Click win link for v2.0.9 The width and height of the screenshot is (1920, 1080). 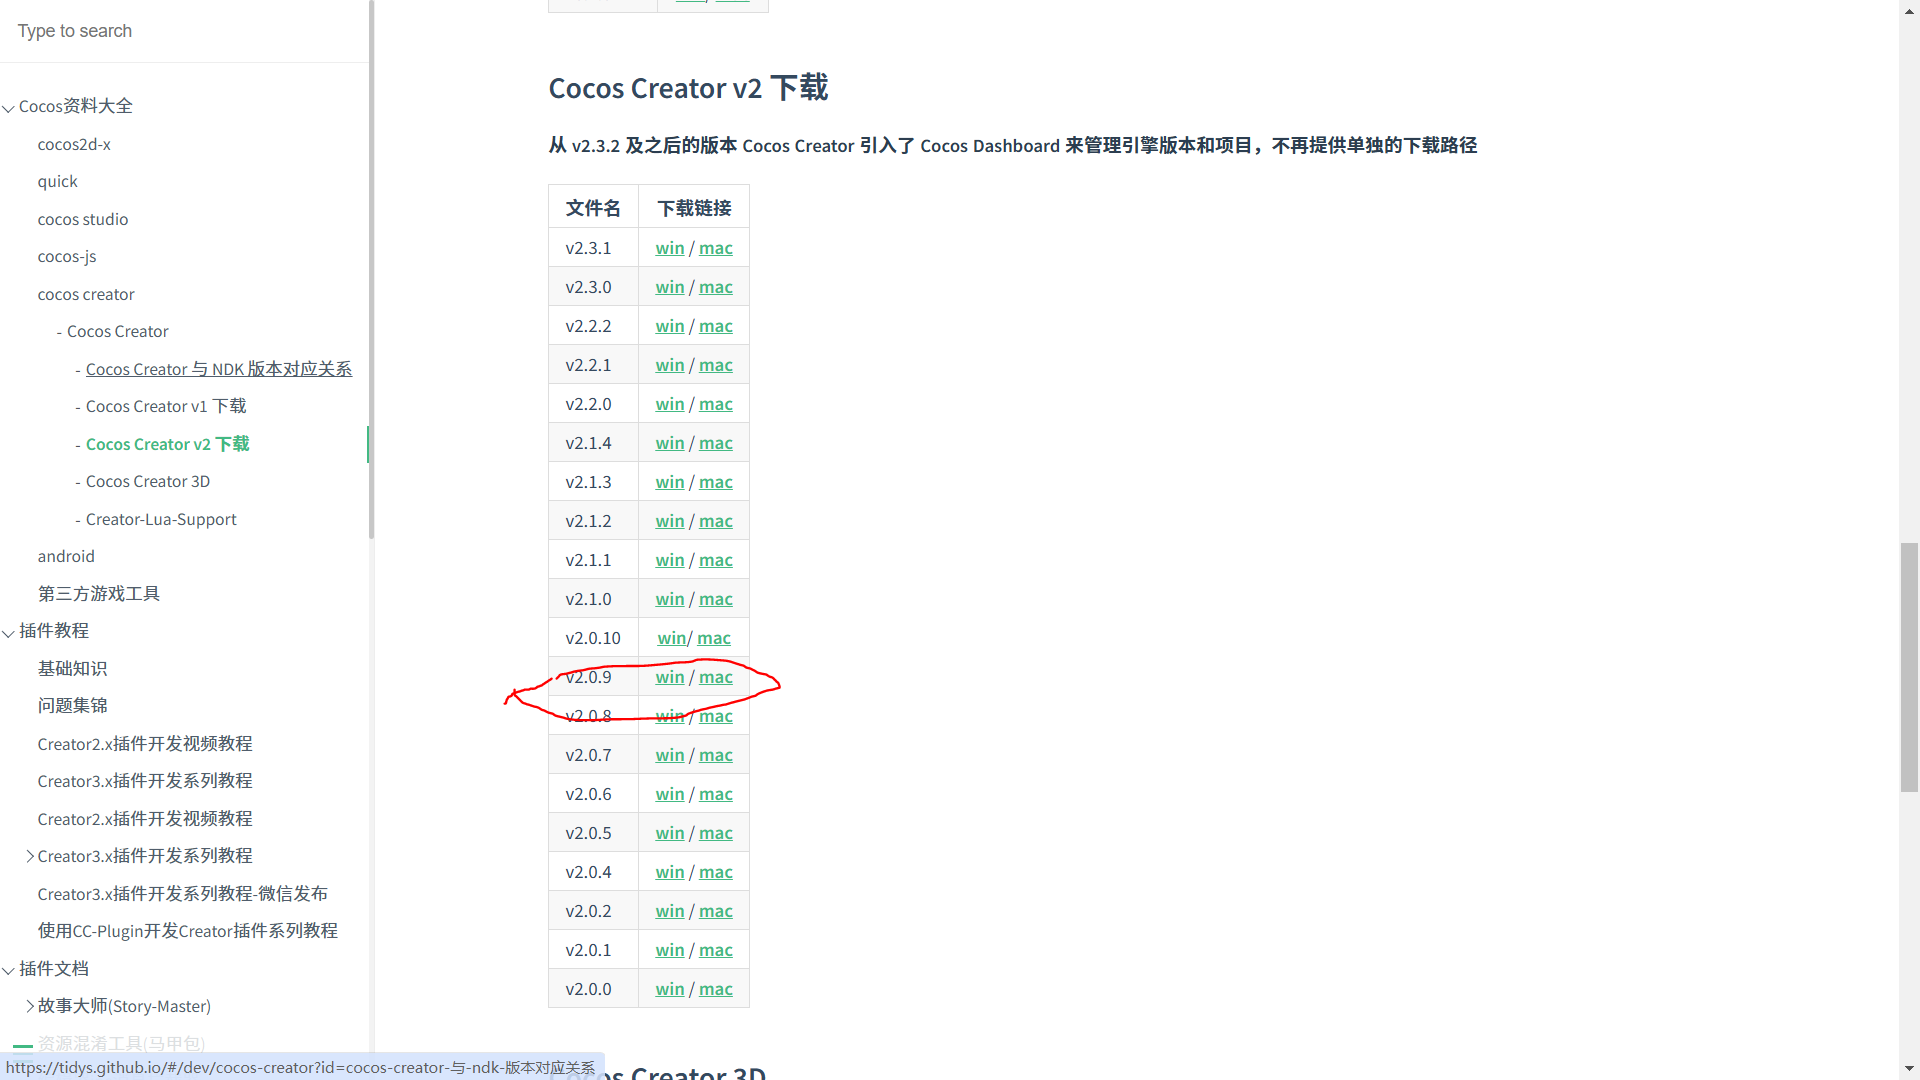point(669,677)
